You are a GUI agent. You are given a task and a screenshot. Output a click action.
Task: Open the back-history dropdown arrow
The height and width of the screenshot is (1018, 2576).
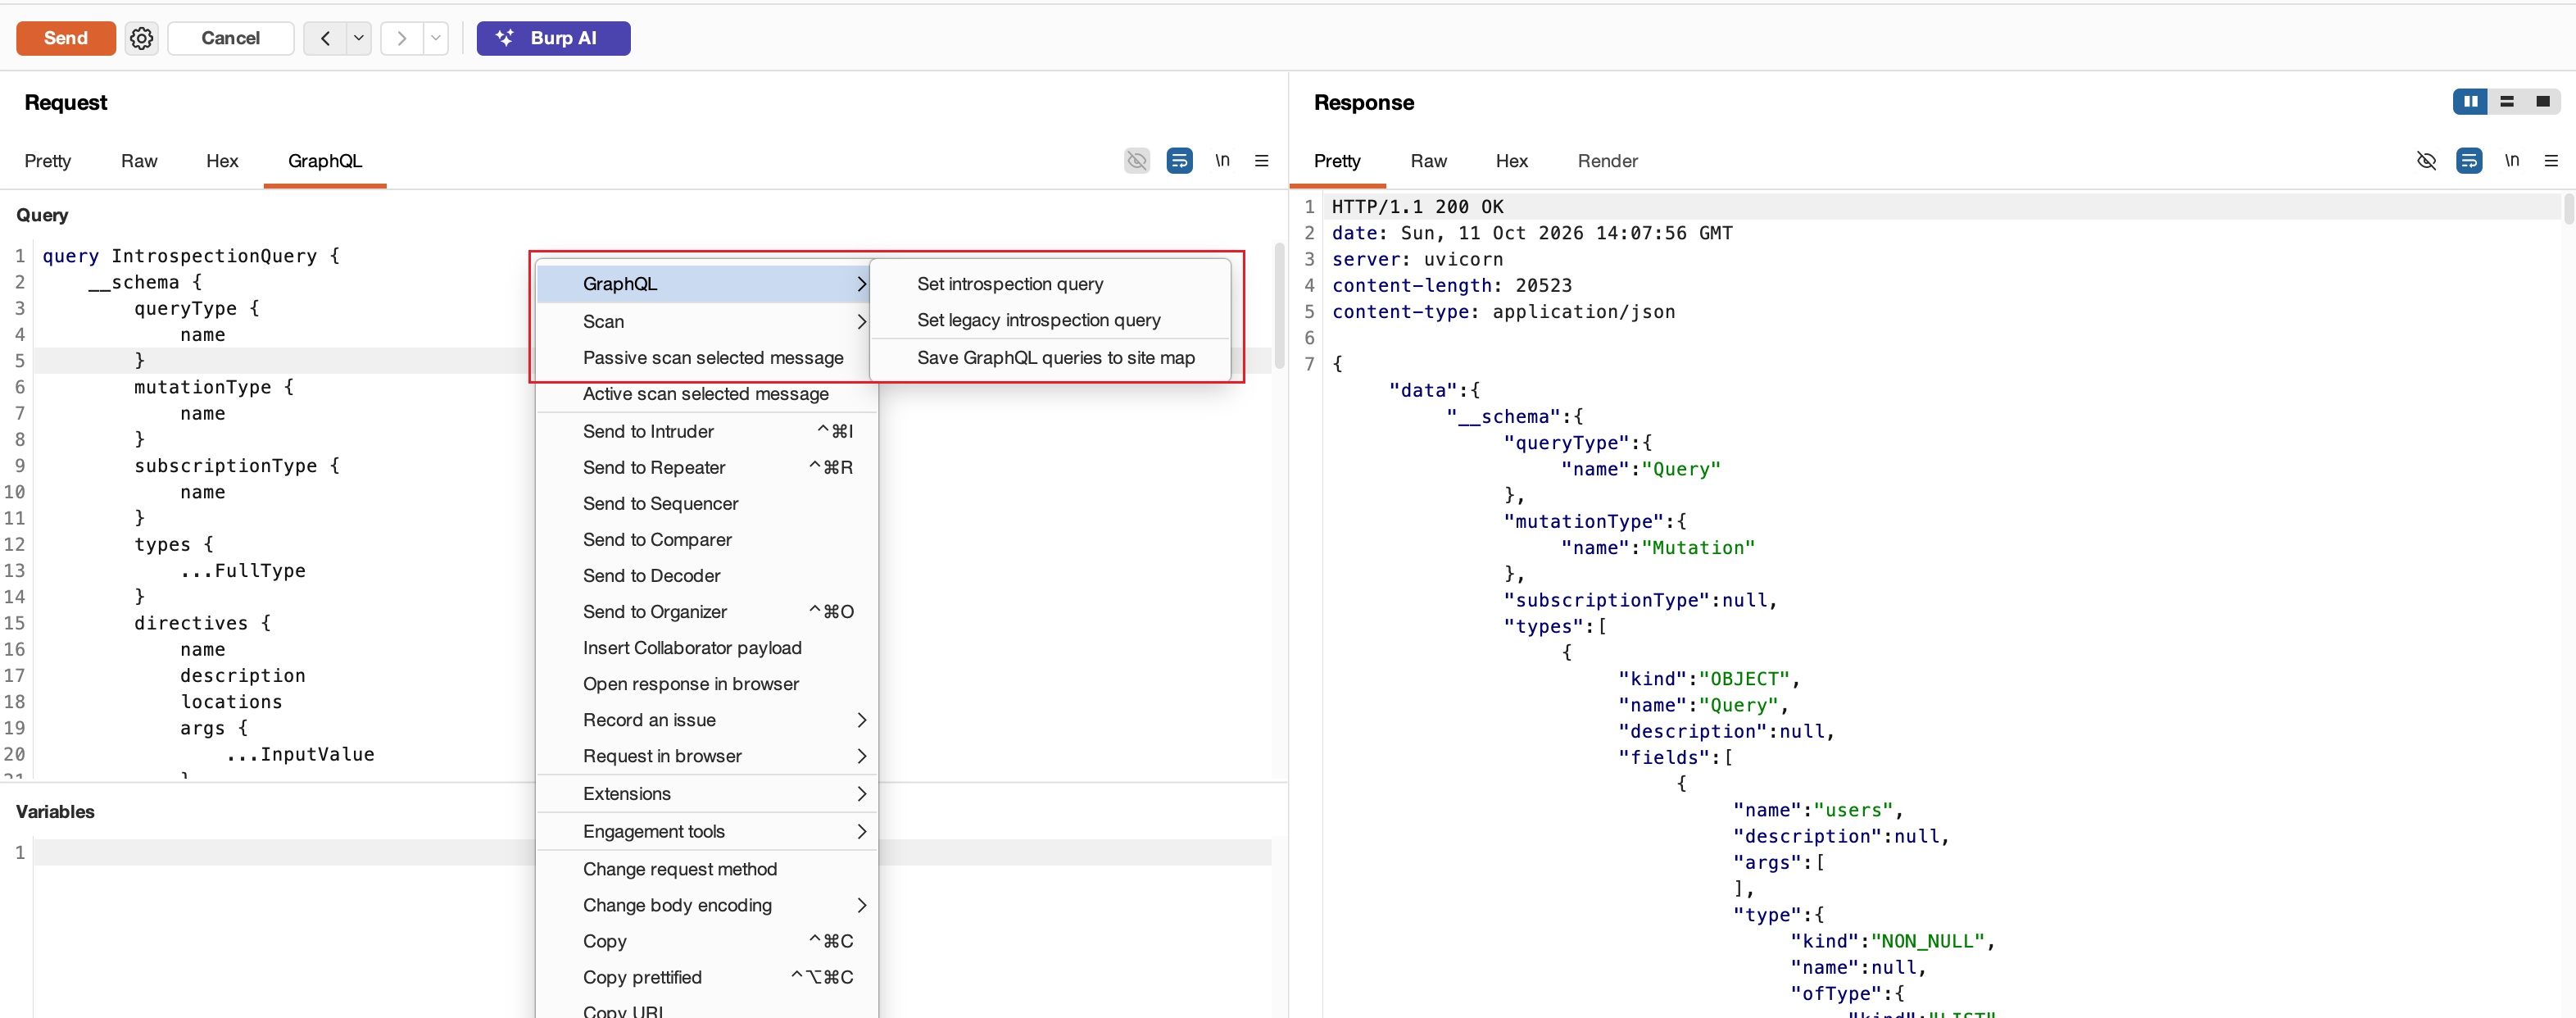359,38
